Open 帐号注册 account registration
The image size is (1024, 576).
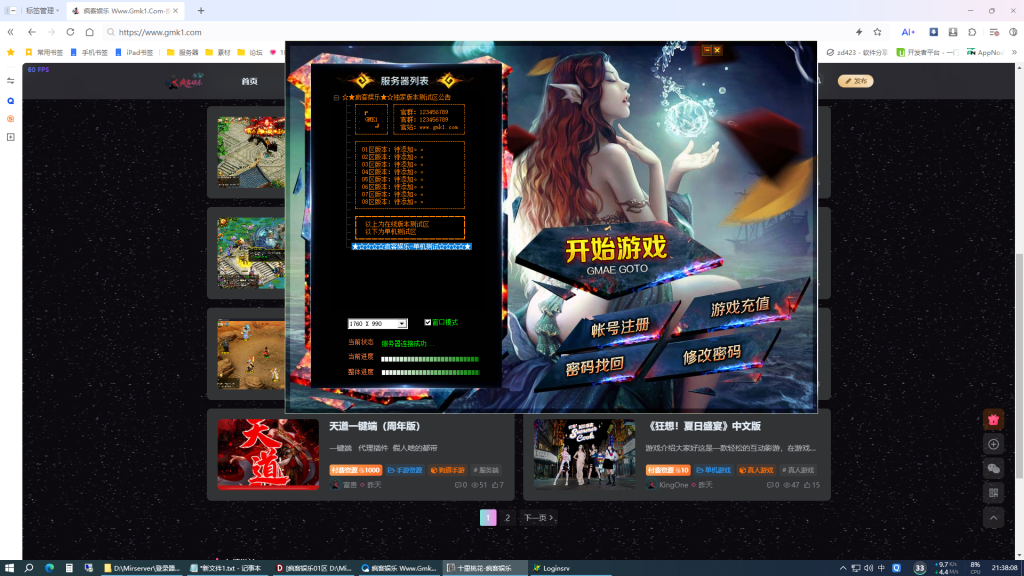point(620,327)
